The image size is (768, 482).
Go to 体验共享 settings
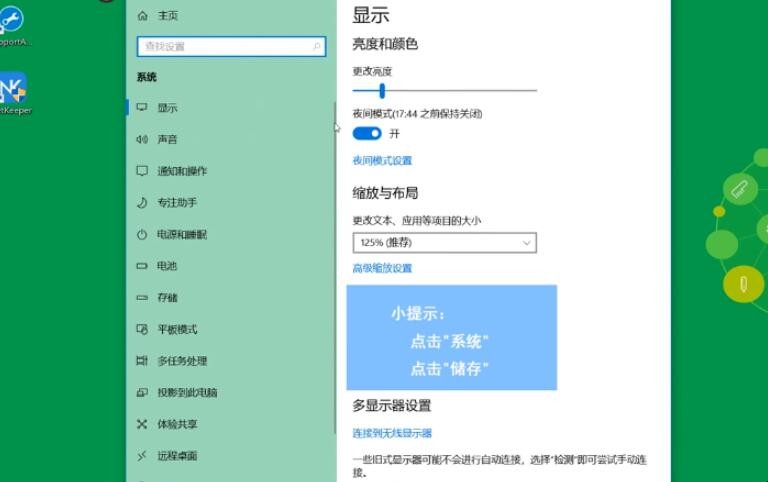coord(177,424)
